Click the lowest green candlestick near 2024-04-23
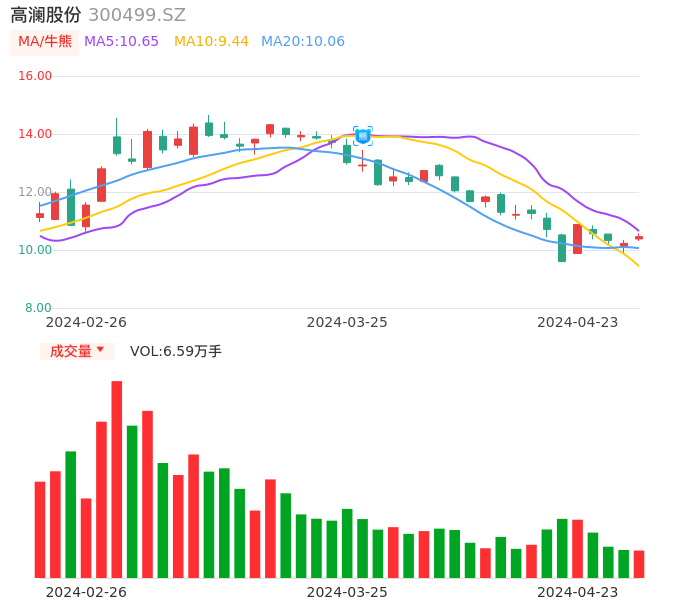 [562, 248]
